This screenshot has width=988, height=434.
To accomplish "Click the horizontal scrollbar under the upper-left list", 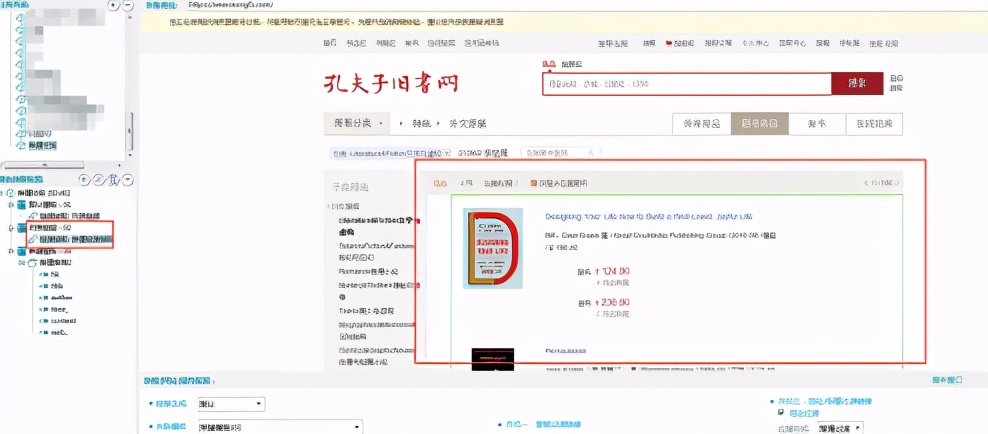I will point(42,165).
